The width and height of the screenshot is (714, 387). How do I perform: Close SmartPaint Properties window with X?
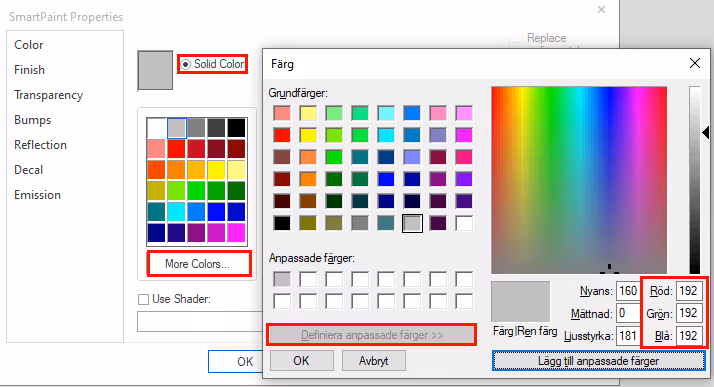[x=602, y=10]
